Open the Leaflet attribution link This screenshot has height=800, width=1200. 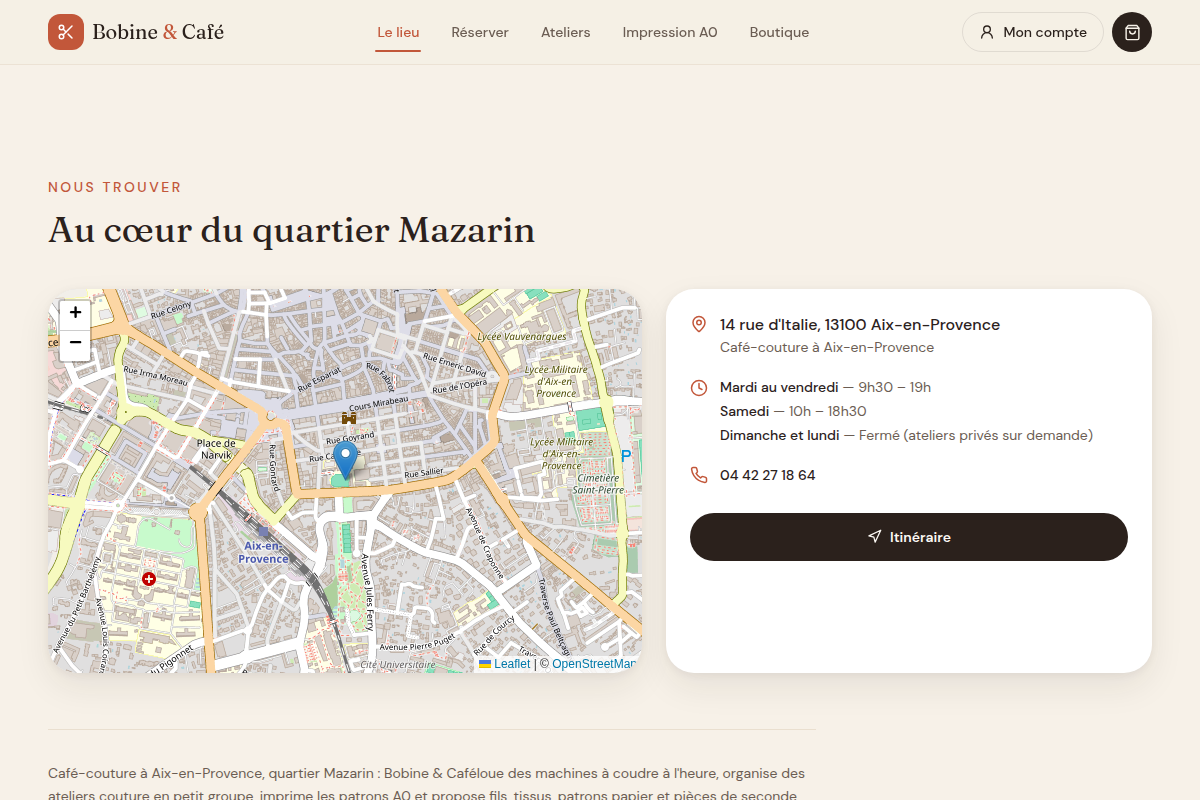505,664
